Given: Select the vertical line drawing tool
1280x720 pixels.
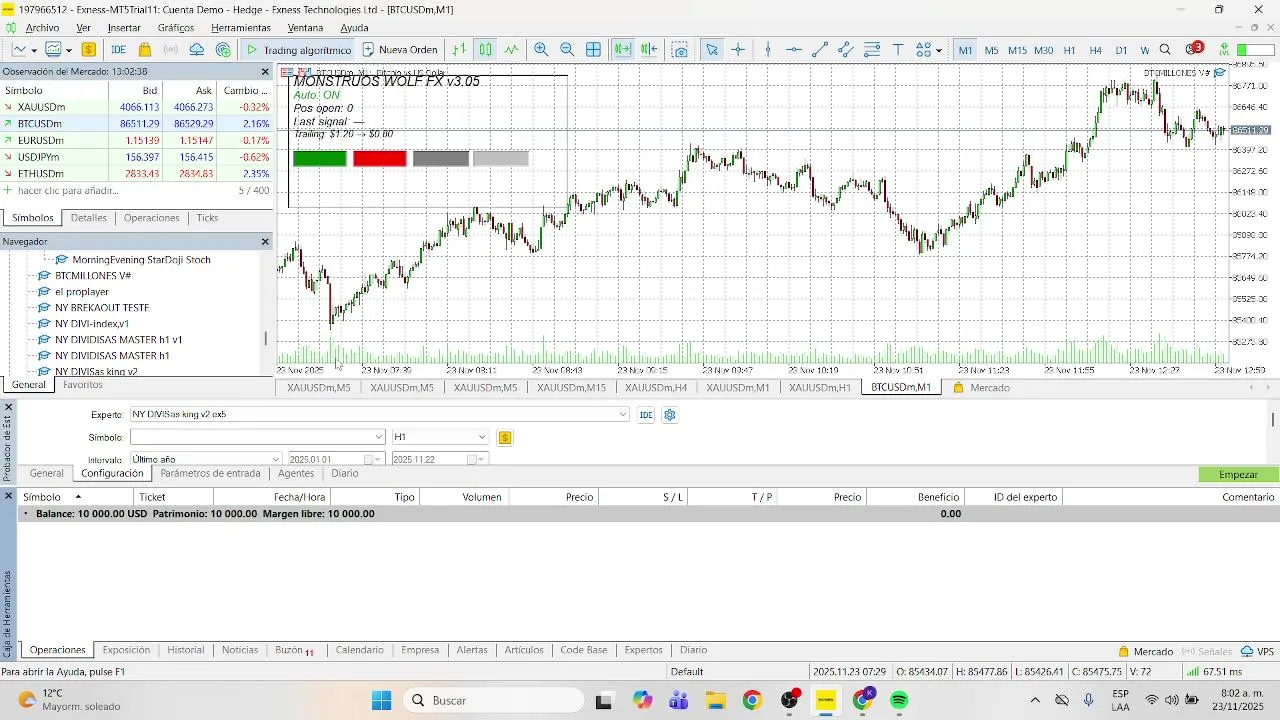Looking at the screenshot, I should (x=768, y=49).
